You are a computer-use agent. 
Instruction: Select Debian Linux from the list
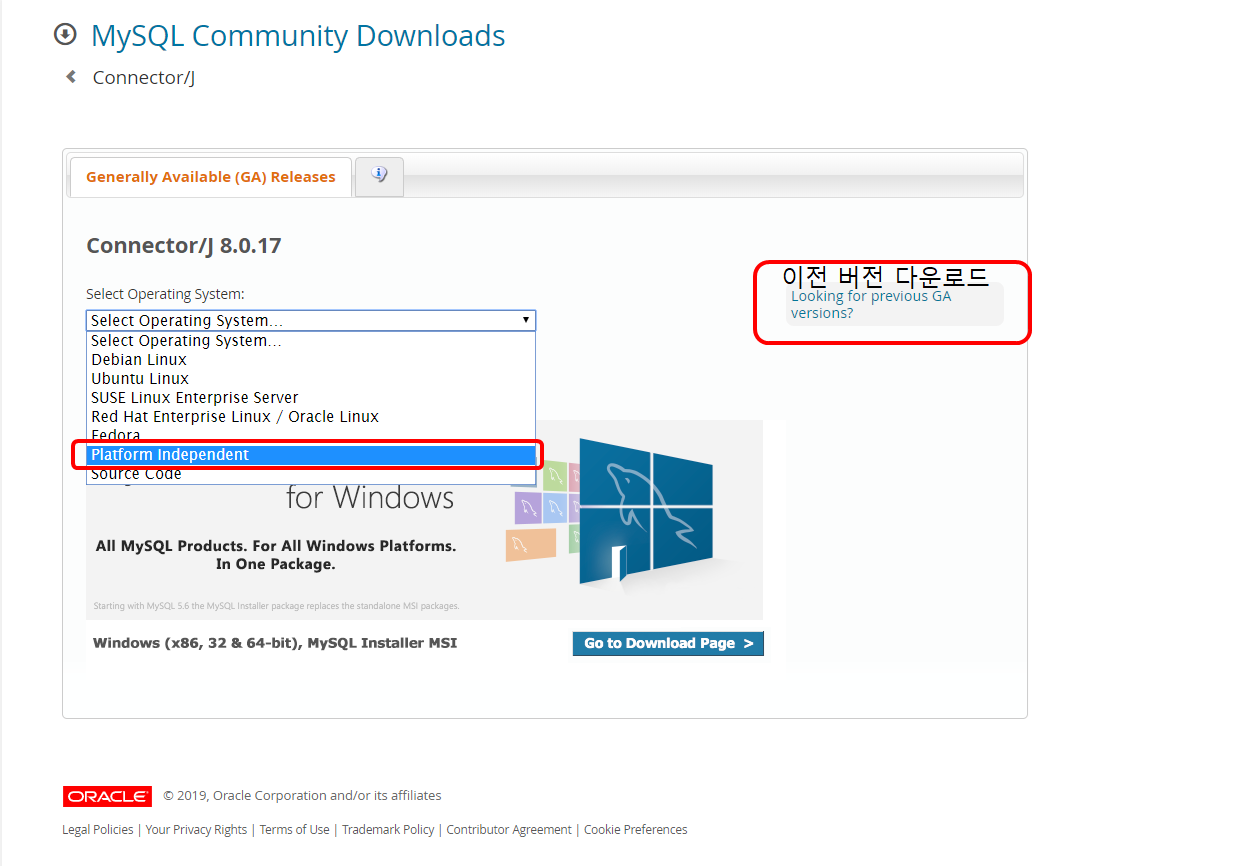coord(311,360)
